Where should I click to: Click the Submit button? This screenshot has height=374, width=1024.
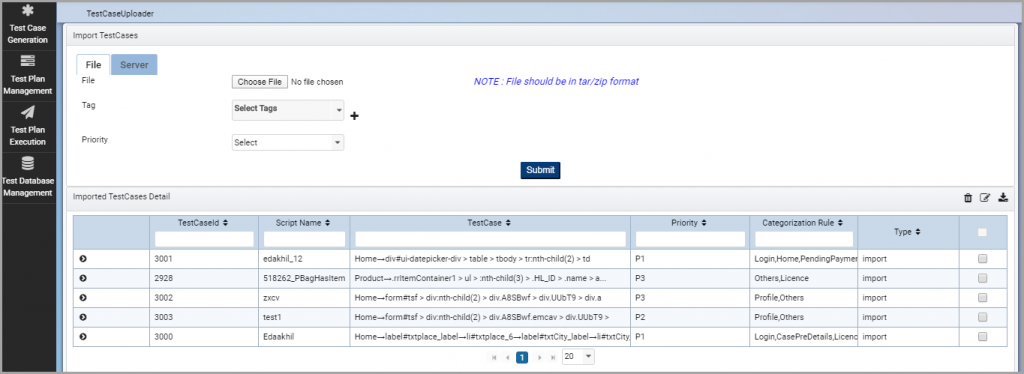point(540,170)
